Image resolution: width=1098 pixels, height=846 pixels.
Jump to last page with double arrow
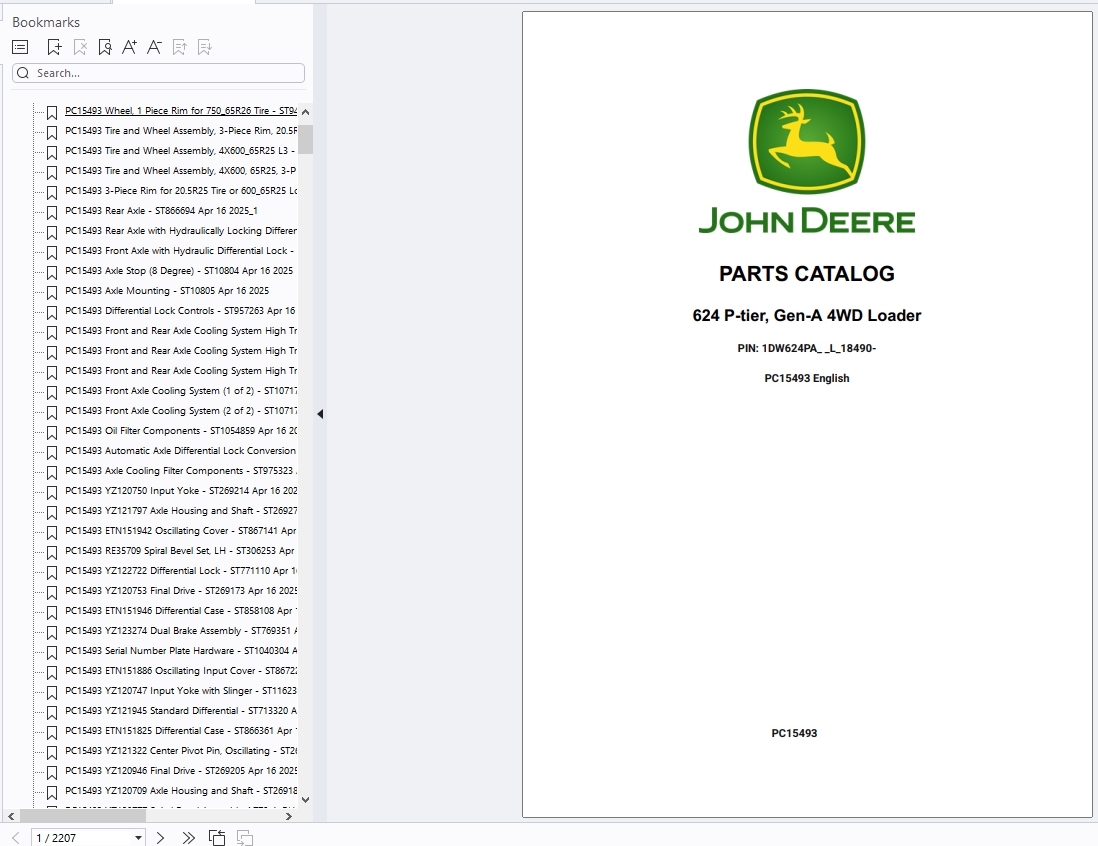(189, 837)
